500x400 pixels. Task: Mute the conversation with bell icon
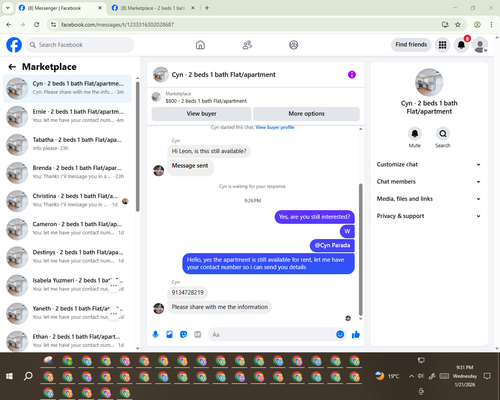(x=415, y=134)
